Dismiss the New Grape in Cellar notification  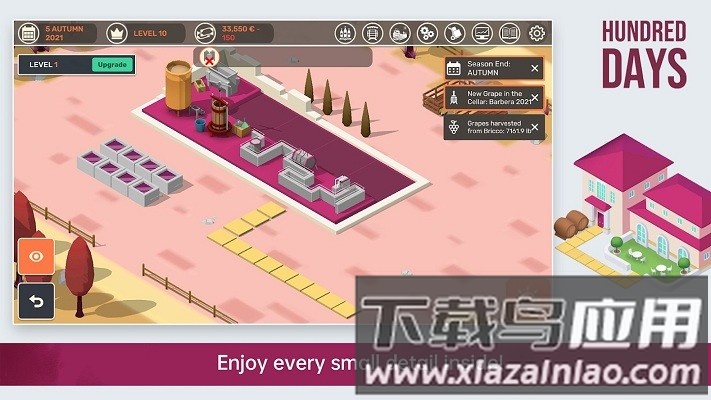(x=534, y=98)
